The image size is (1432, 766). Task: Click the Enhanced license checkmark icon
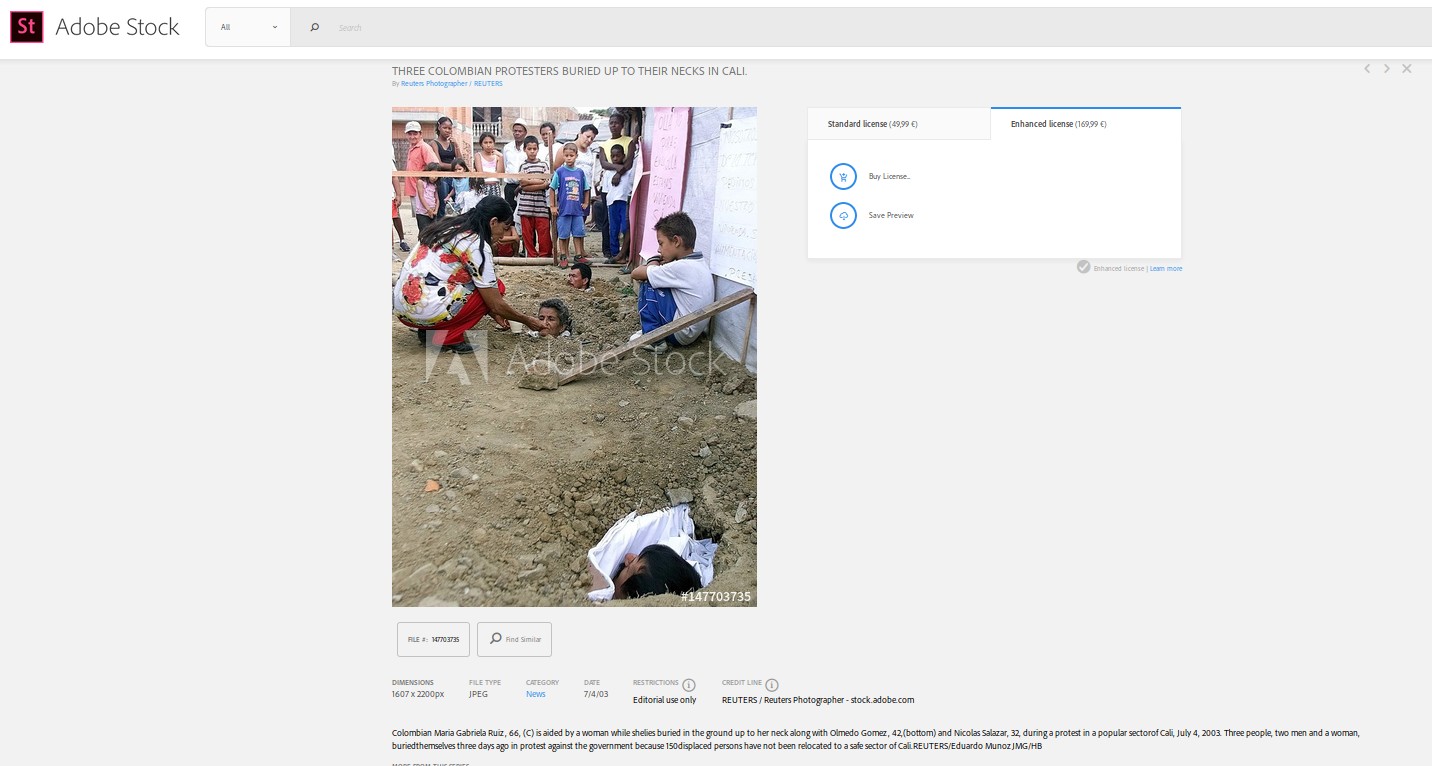(1083, 267)
